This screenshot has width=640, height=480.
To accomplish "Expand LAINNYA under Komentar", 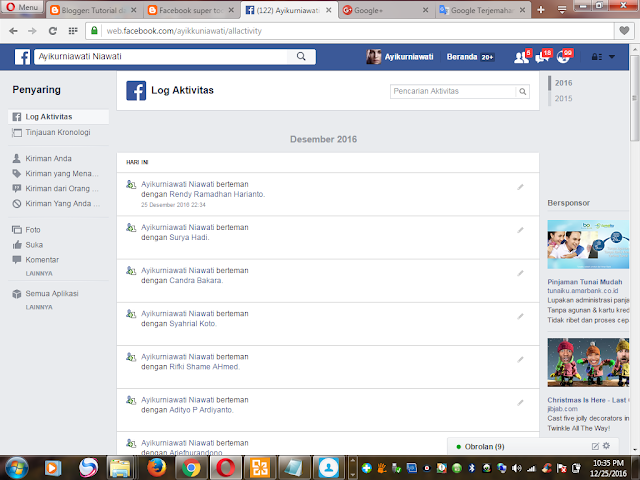I will [x=39, y=273].
